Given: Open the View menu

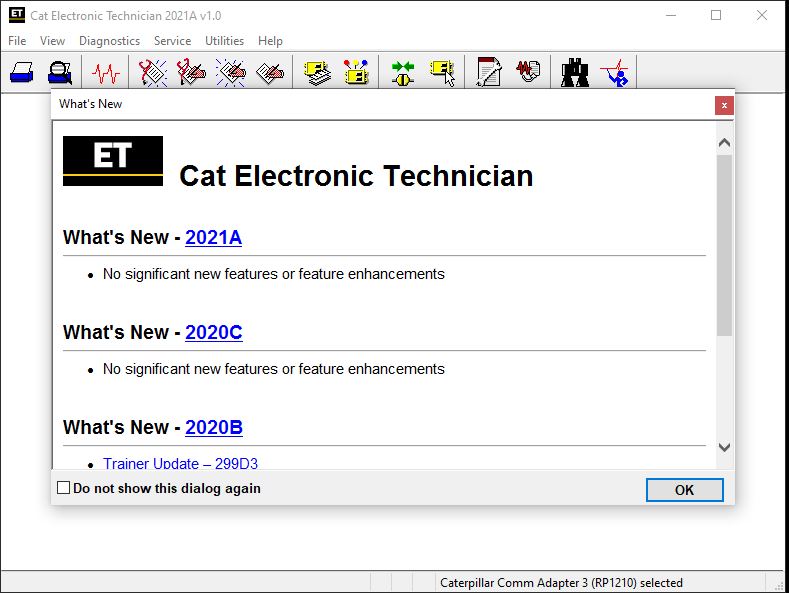Looking at the screenshot, I should point(52,41).
